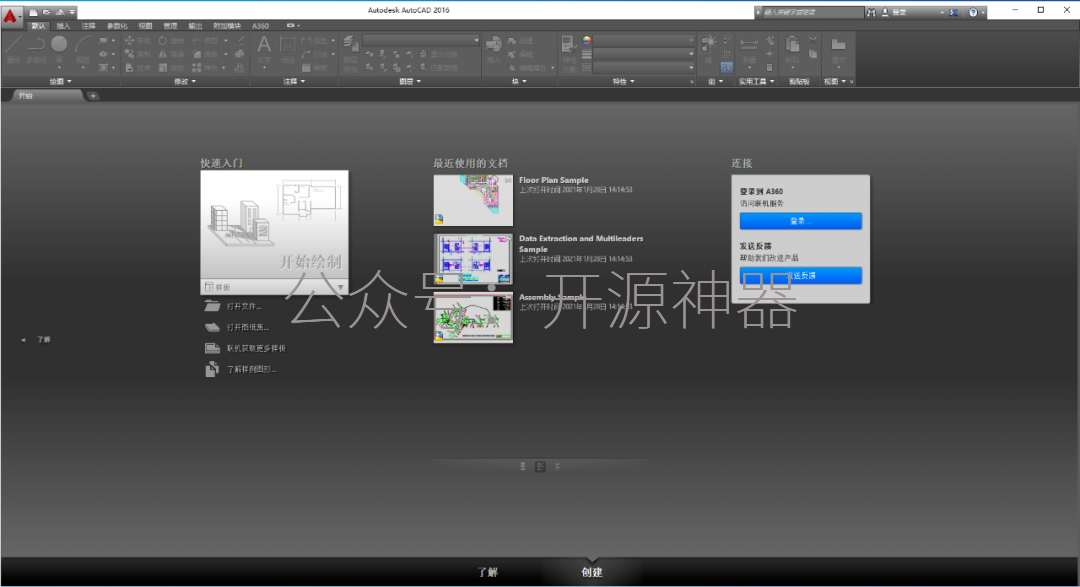Switch recent documents to large-thumbnail view
This screenshot has height=587, width=1080.
pos(523,466)
